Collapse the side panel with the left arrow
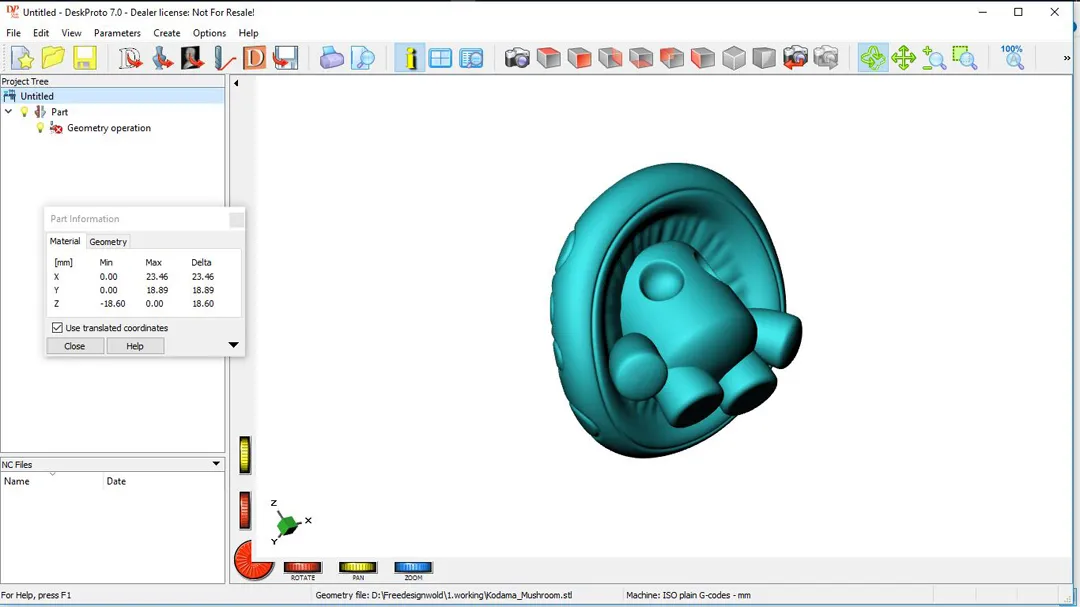 click(236, 83)
